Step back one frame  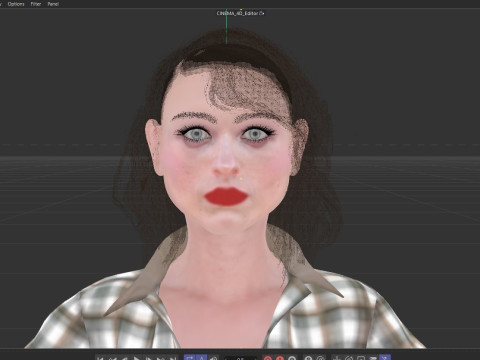[125, 358]
